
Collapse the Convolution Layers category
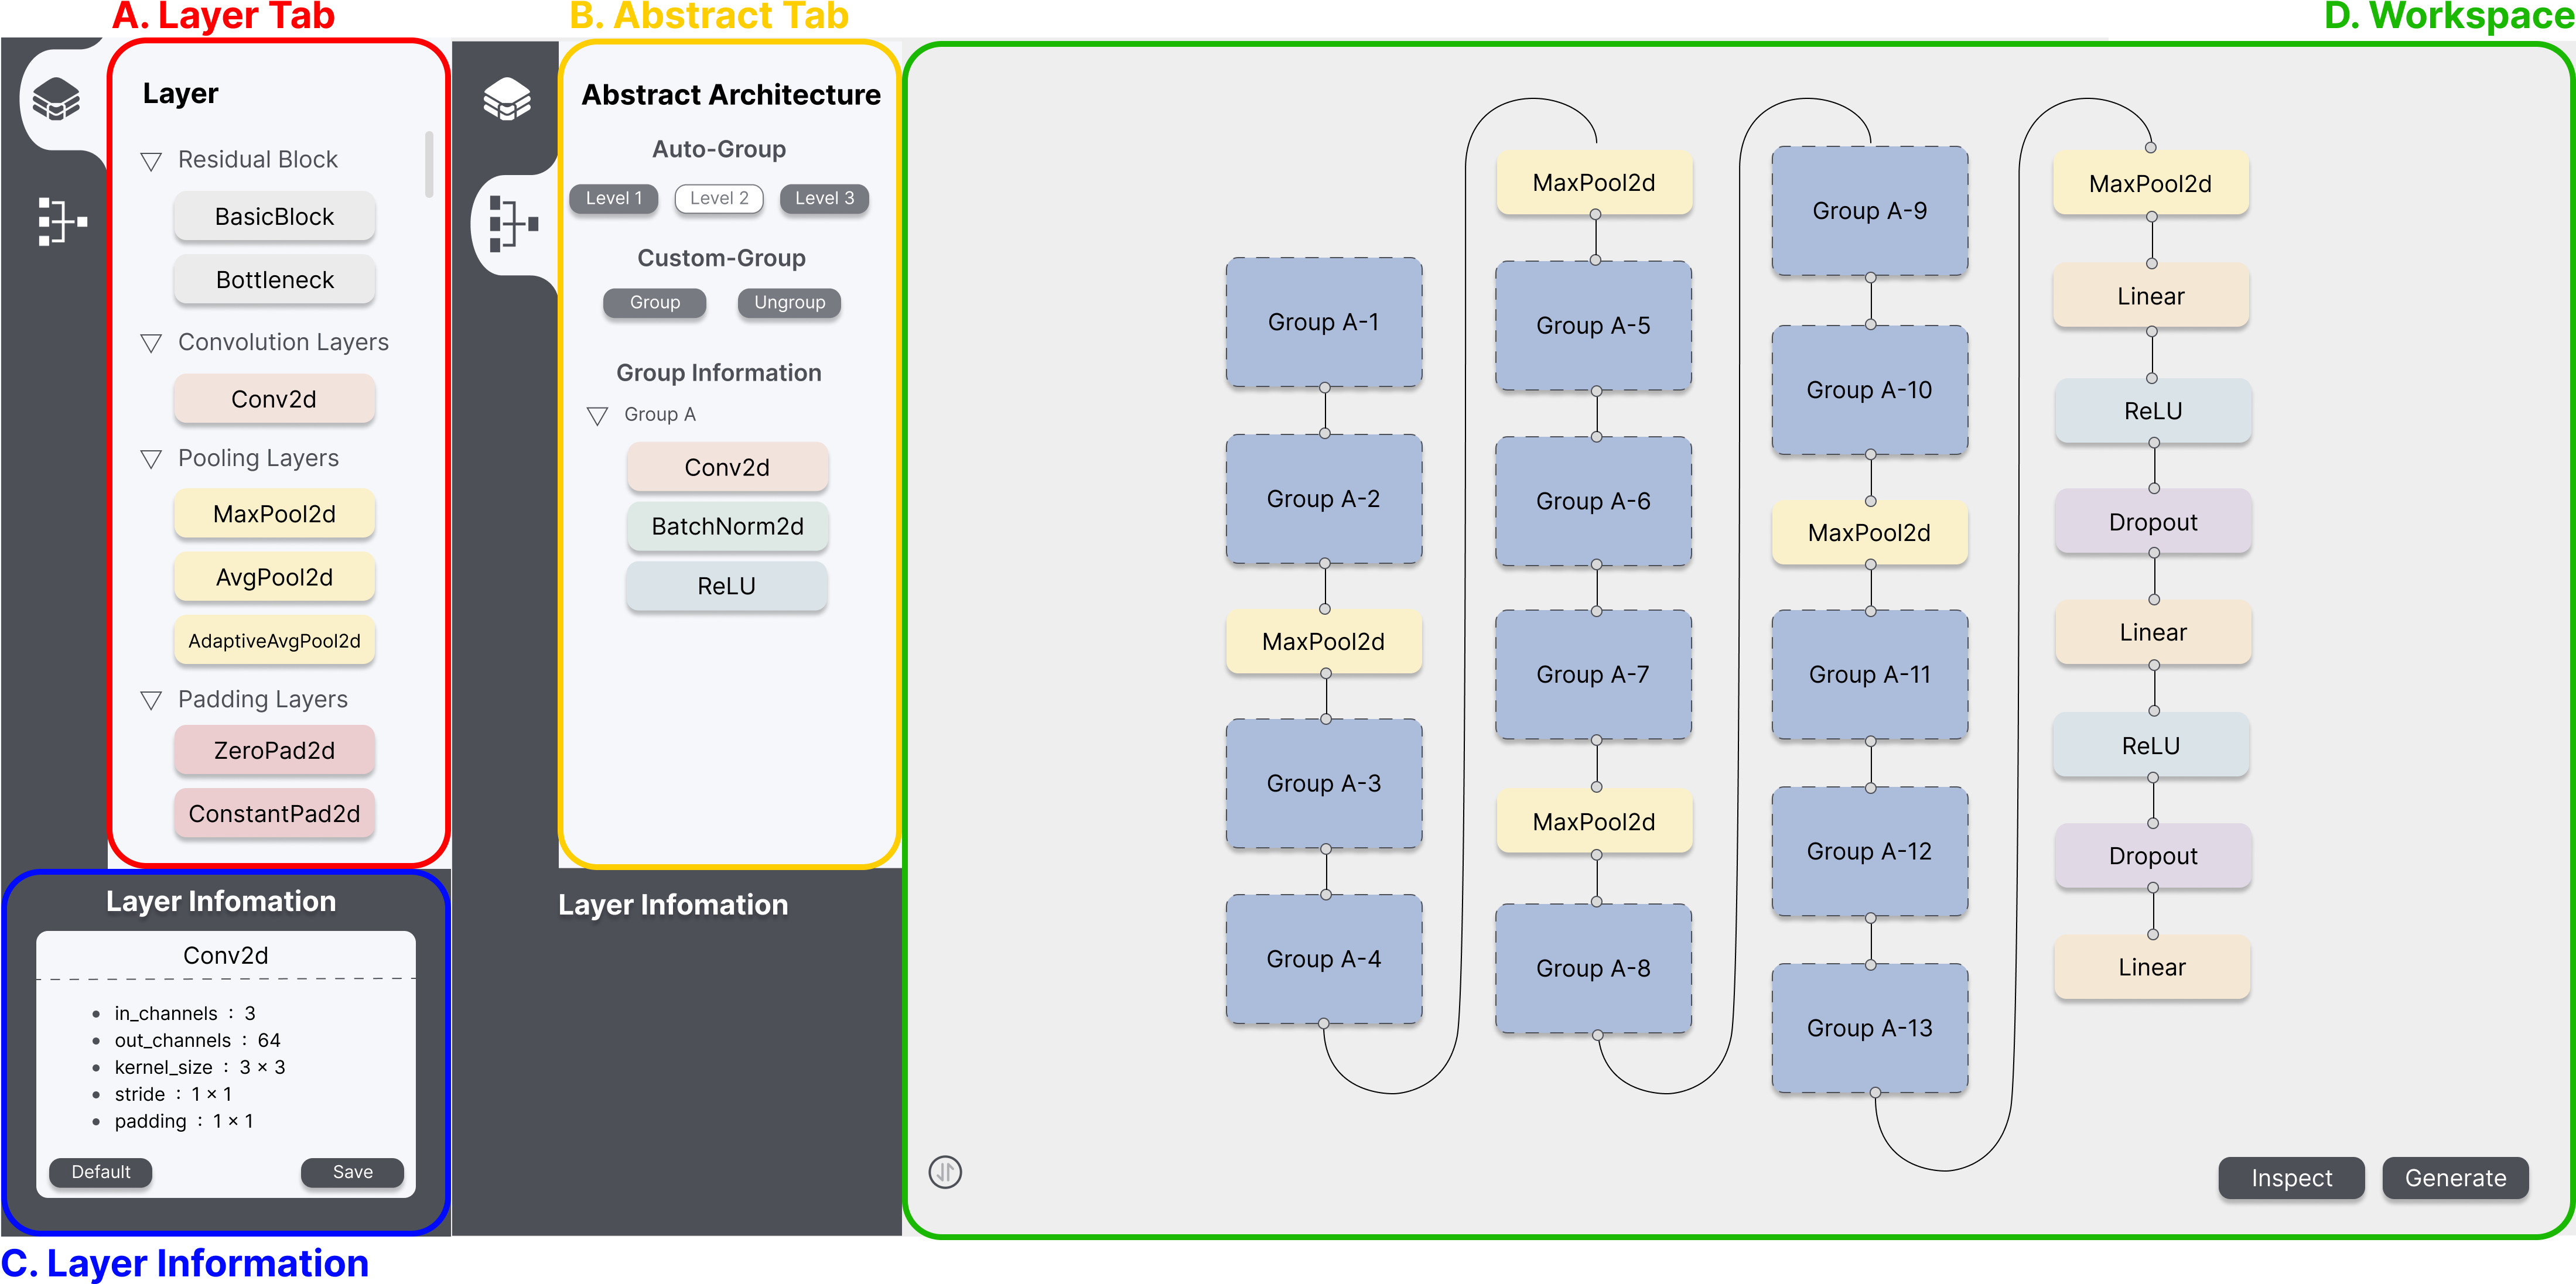152,343
